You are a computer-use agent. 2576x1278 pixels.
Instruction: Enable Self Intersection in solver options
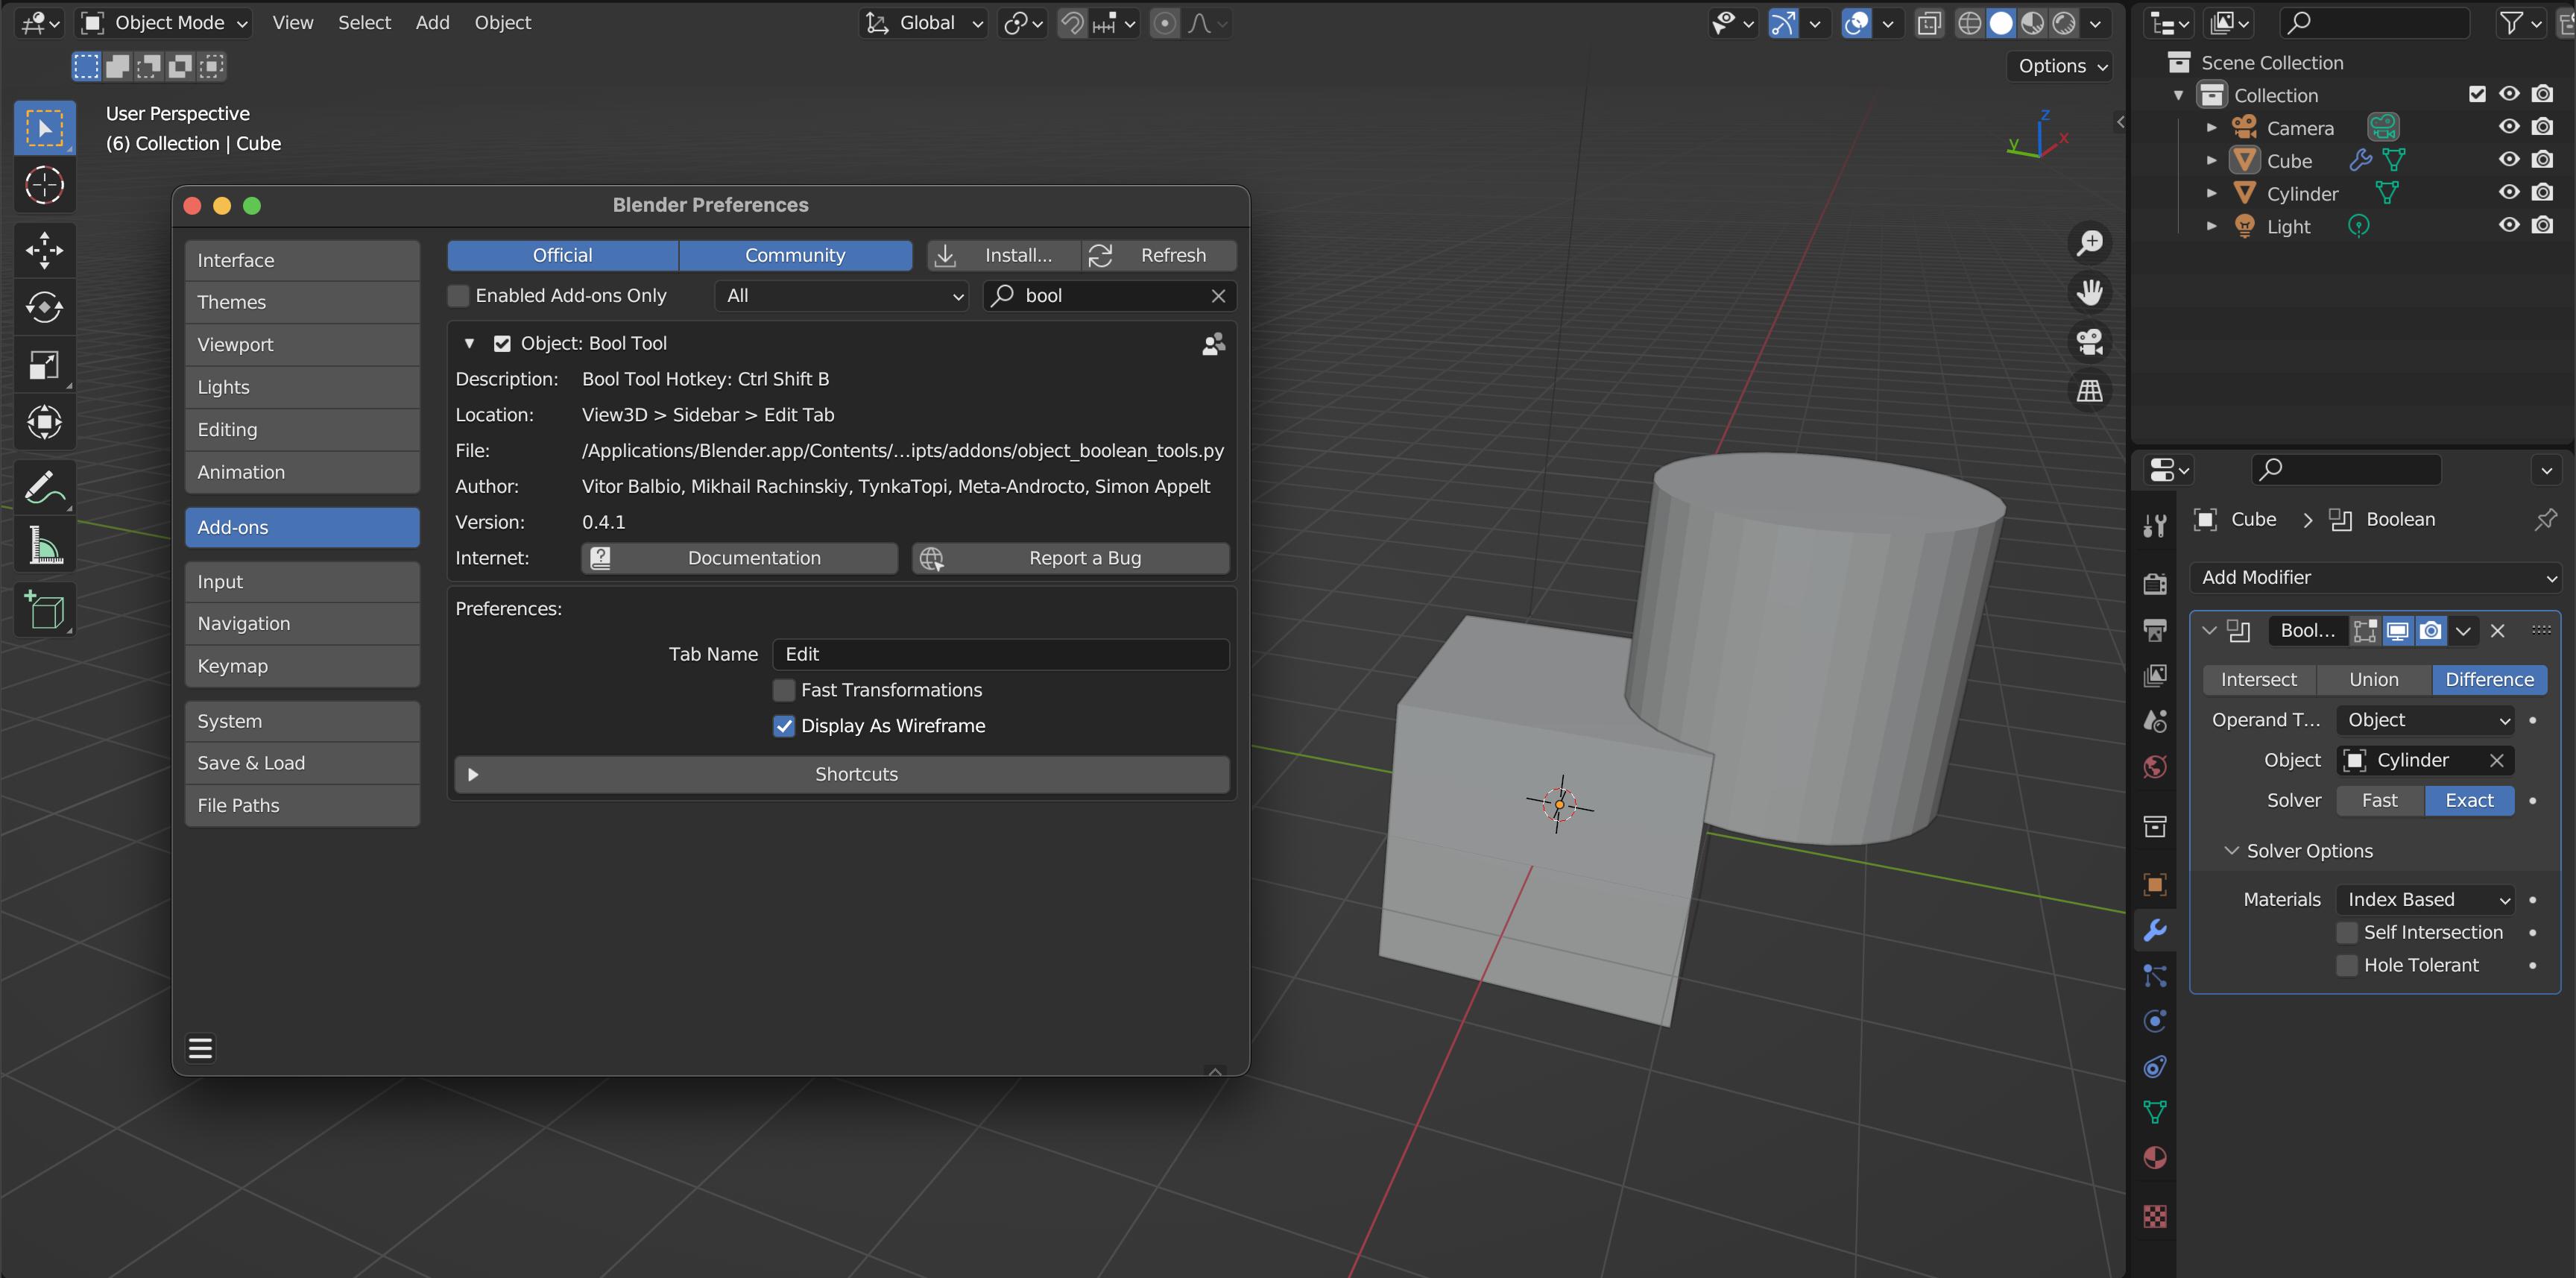pos(2347,932)
